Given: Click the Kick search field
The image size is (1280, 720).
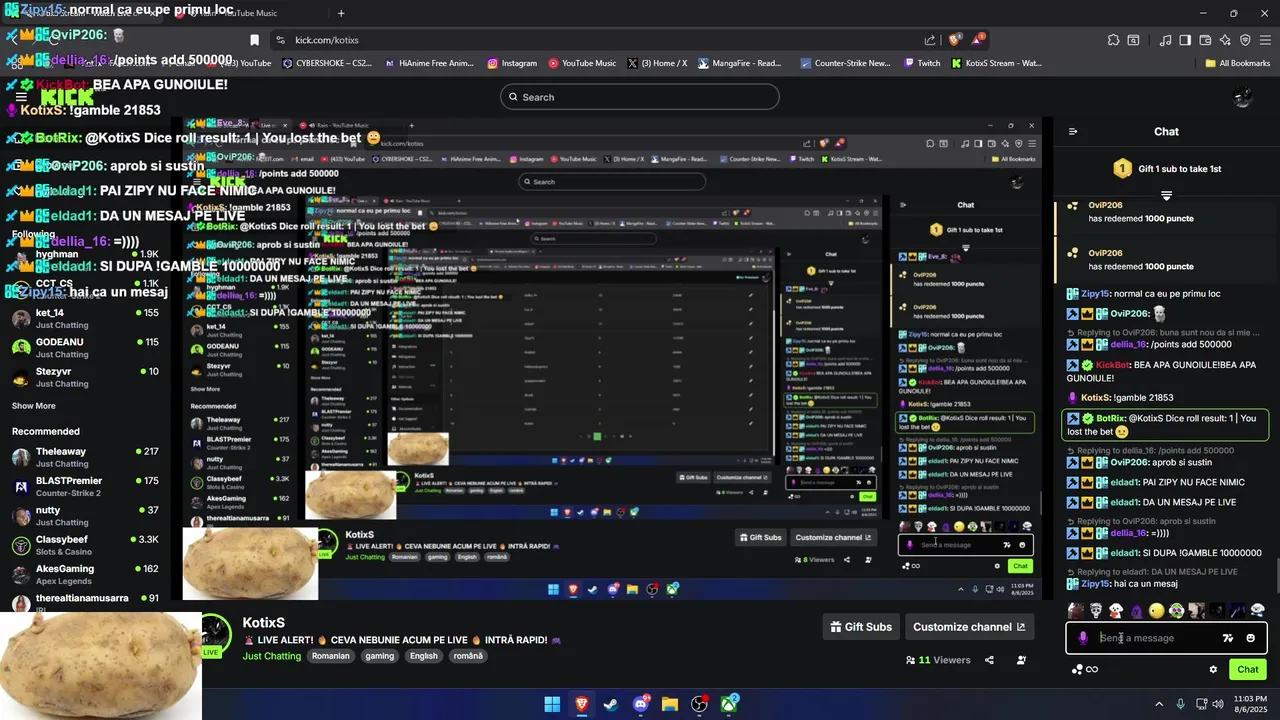Looking at the screenshot, I should [640, 97].
